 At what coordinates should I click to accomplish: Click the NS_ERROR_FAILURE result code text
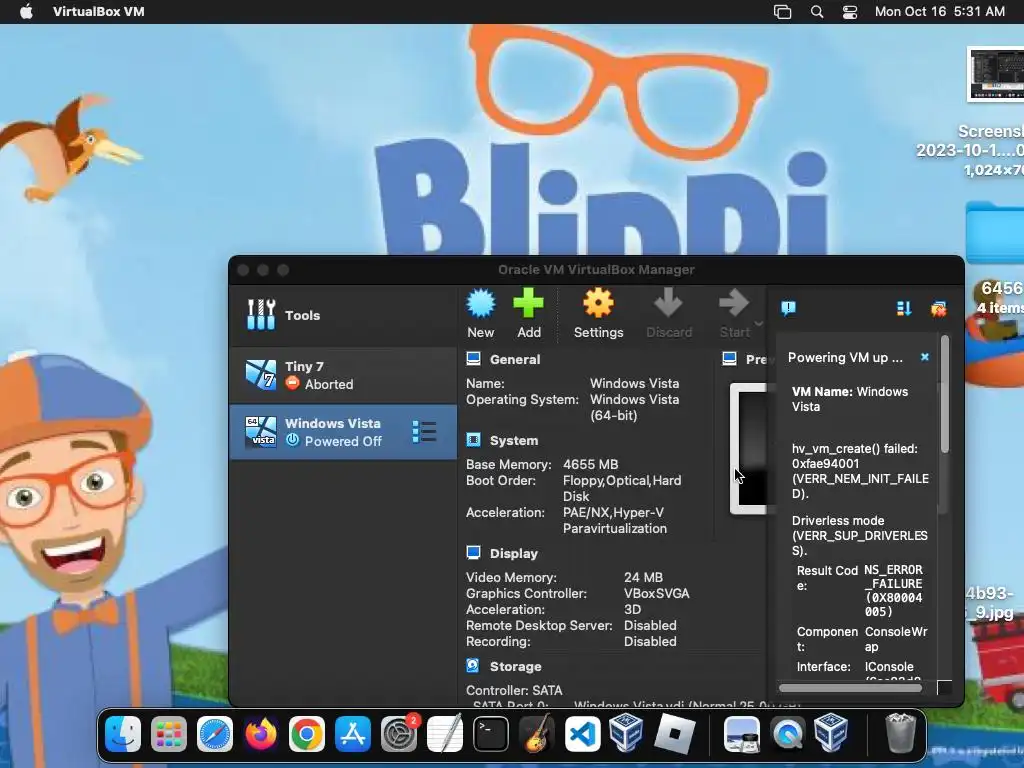click(893, 591)
